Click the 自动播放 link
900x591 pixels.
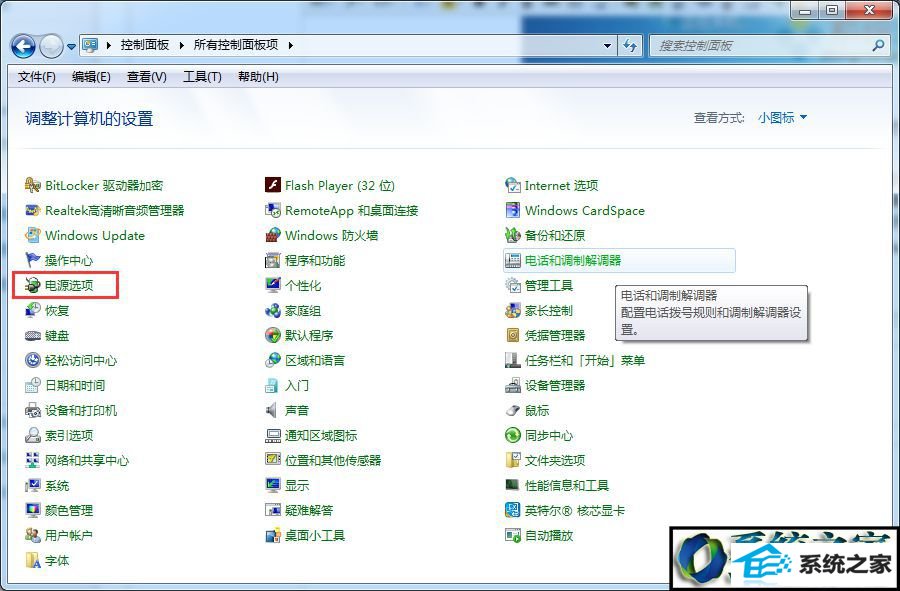click(x=549, y=535)
